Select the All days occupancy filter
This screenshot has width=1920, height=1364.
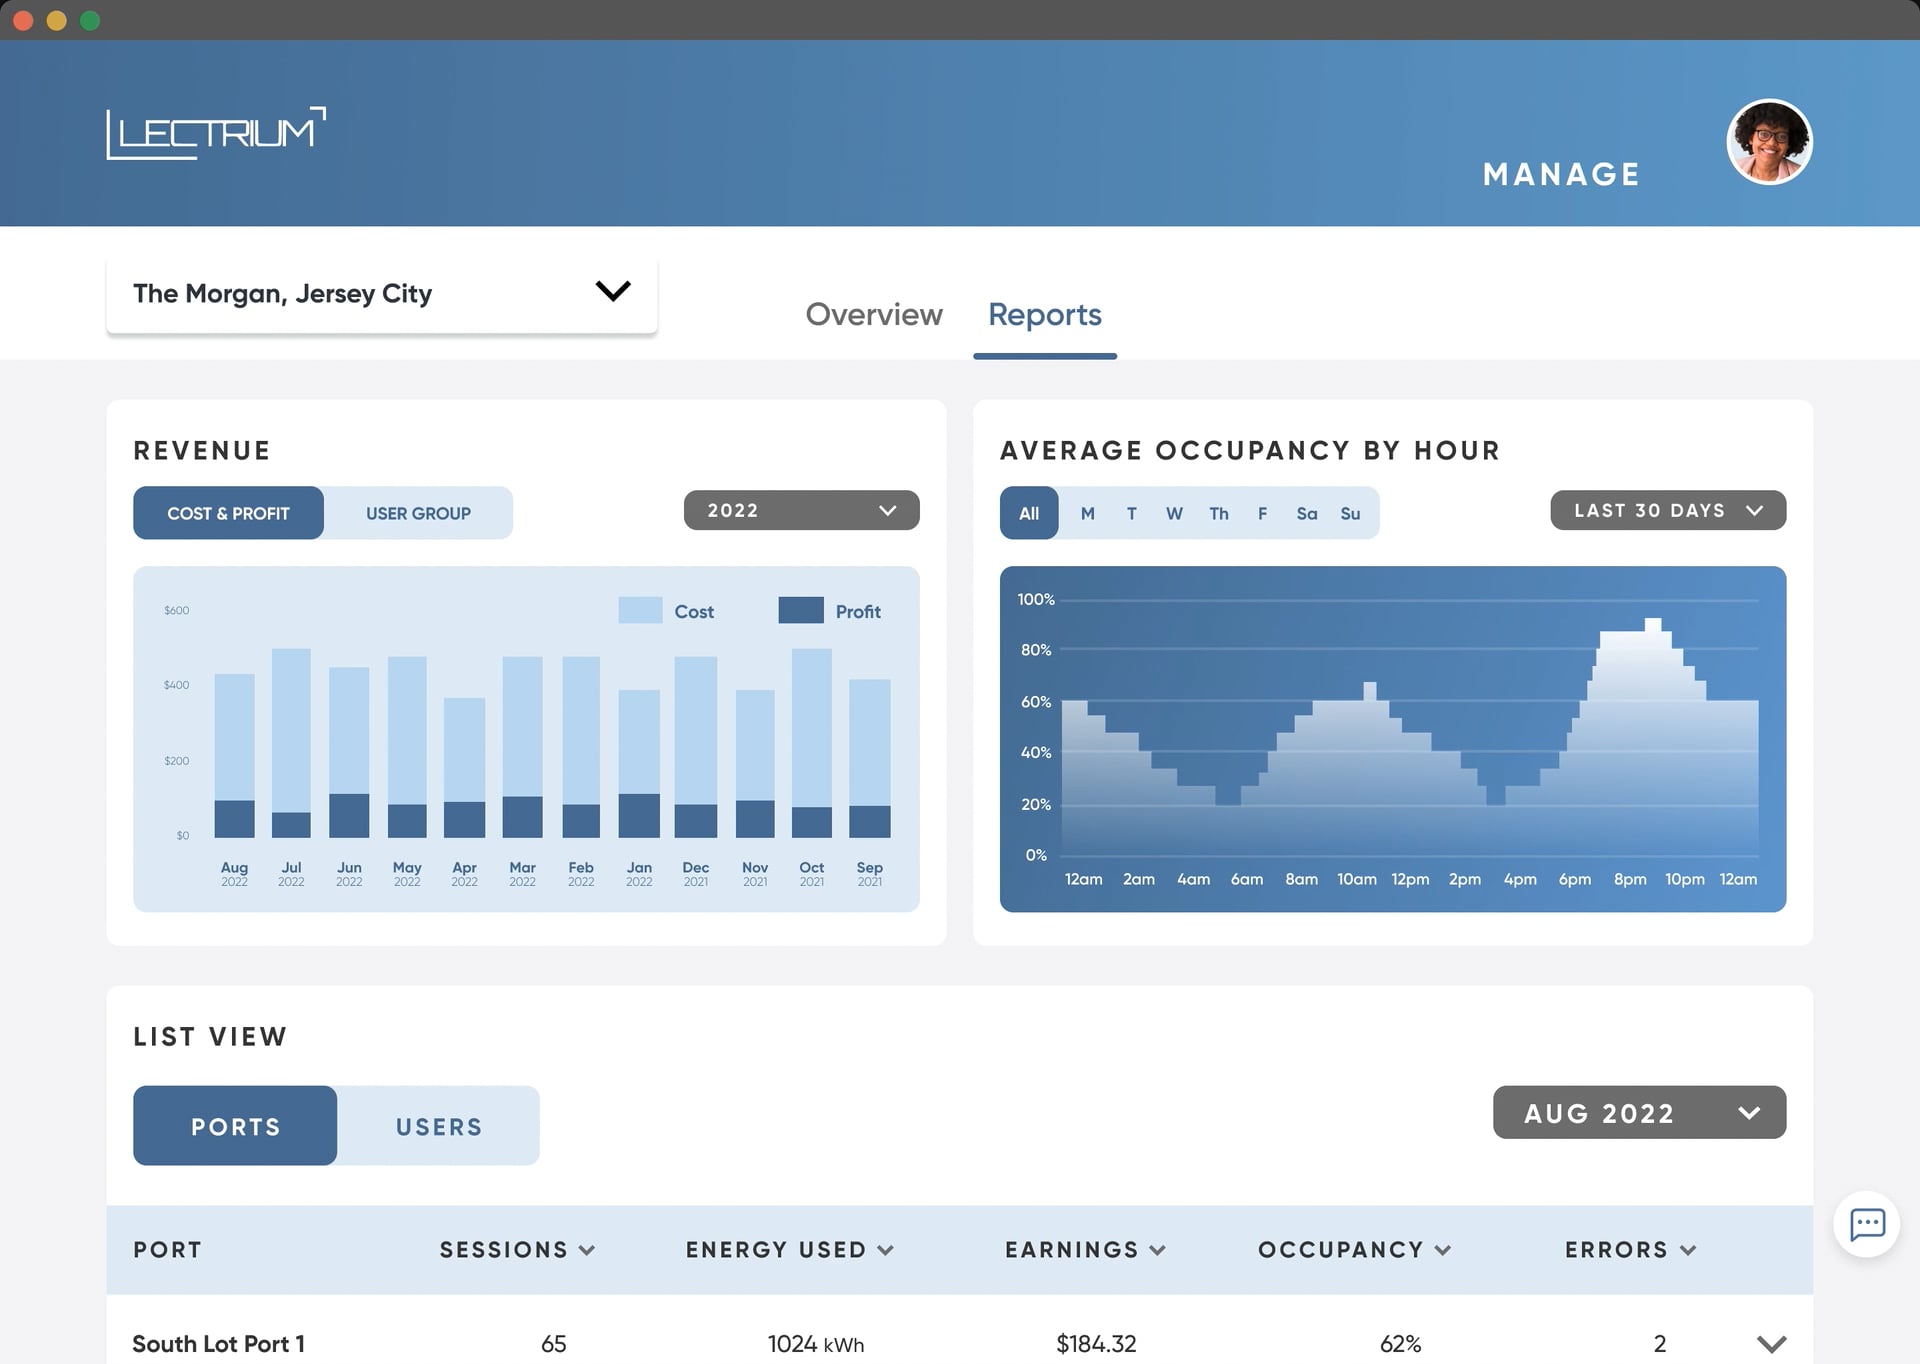pyautogui.click(x=1028, y=513)
